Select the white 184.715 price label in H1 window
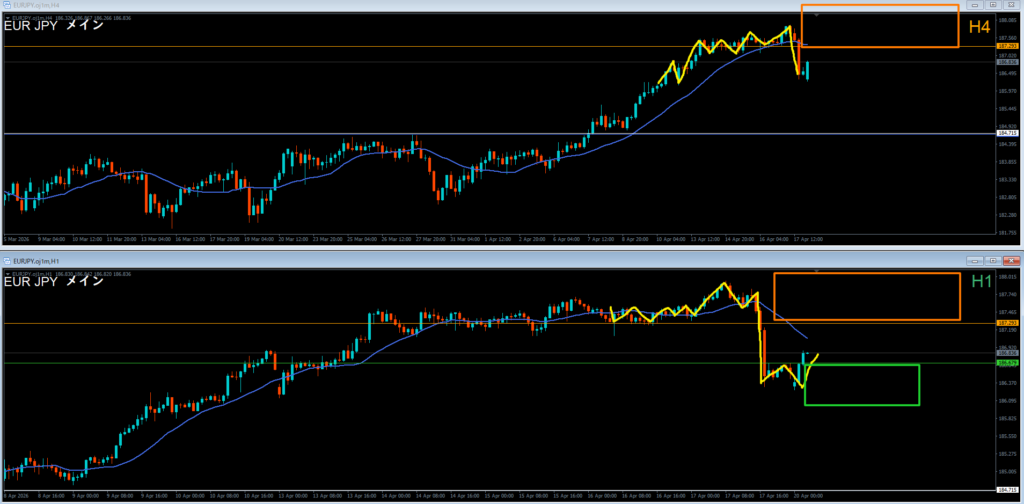 (1006, 490)
